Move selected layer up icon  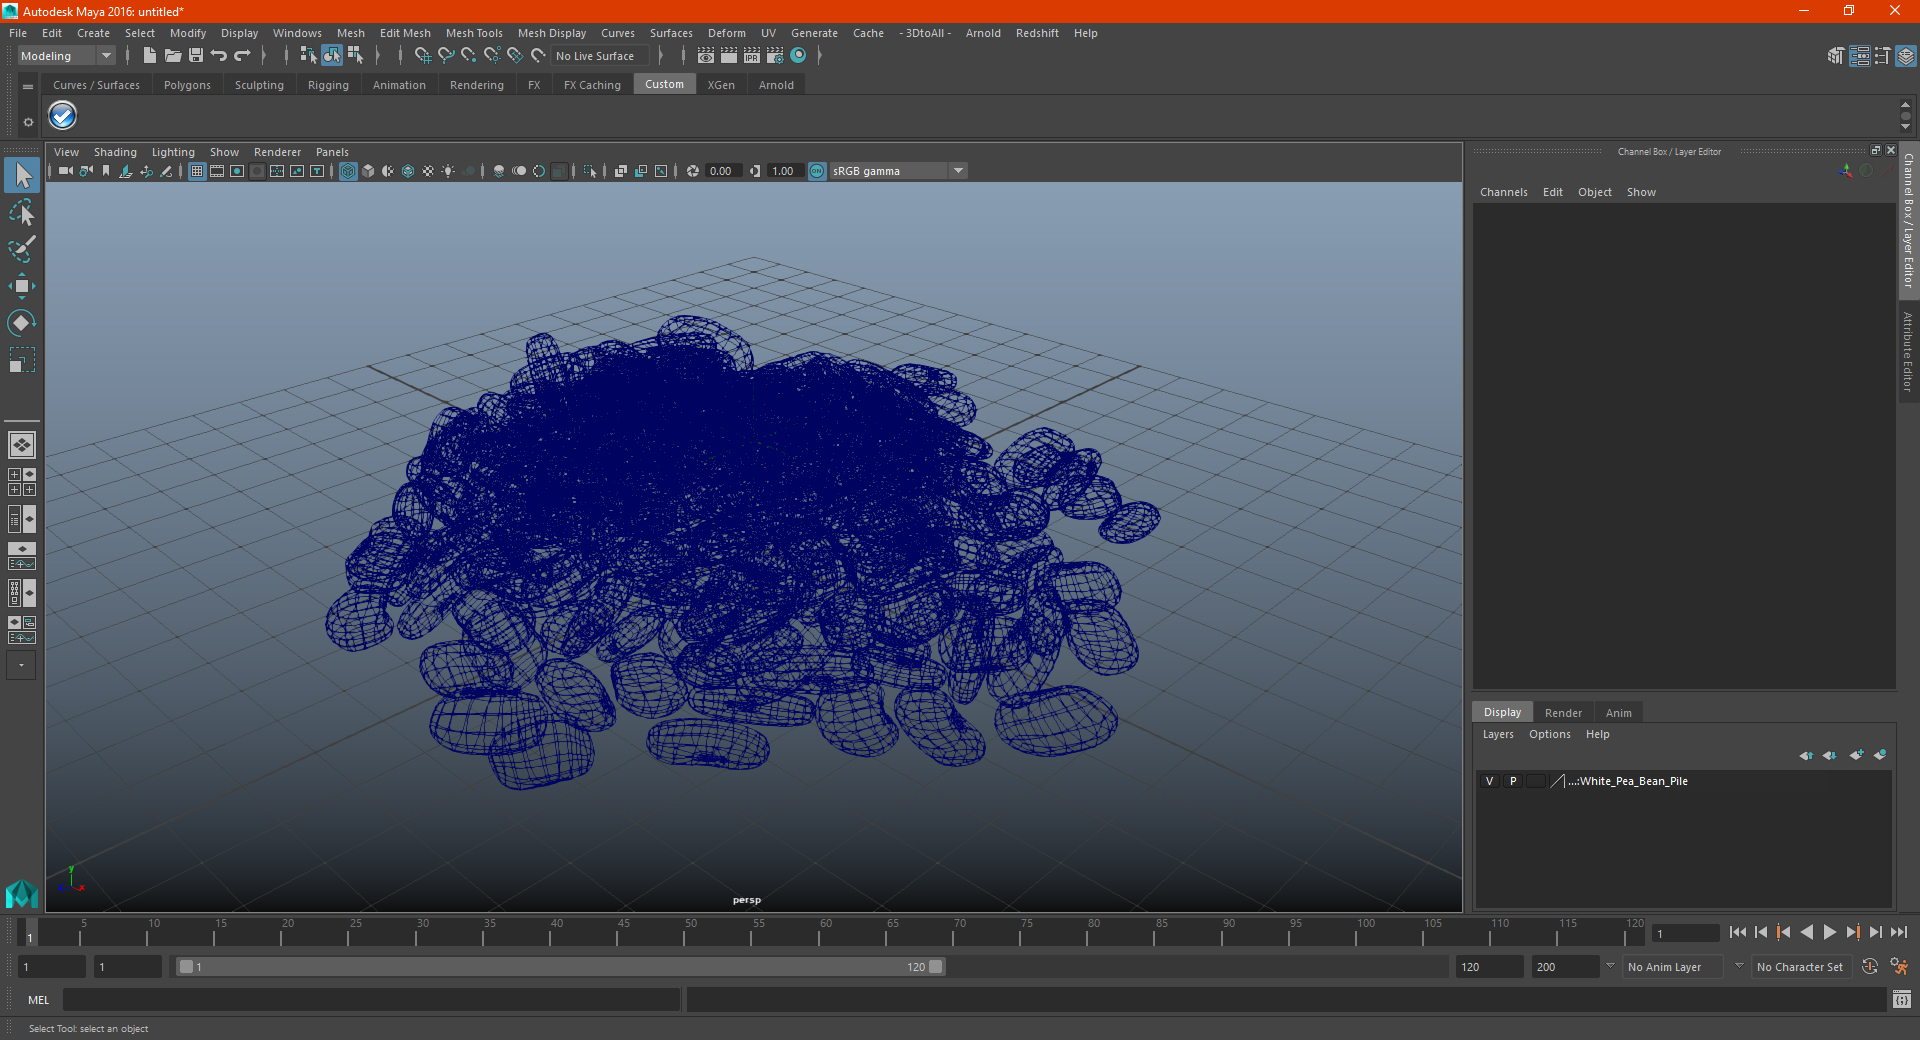[1806, 755]
